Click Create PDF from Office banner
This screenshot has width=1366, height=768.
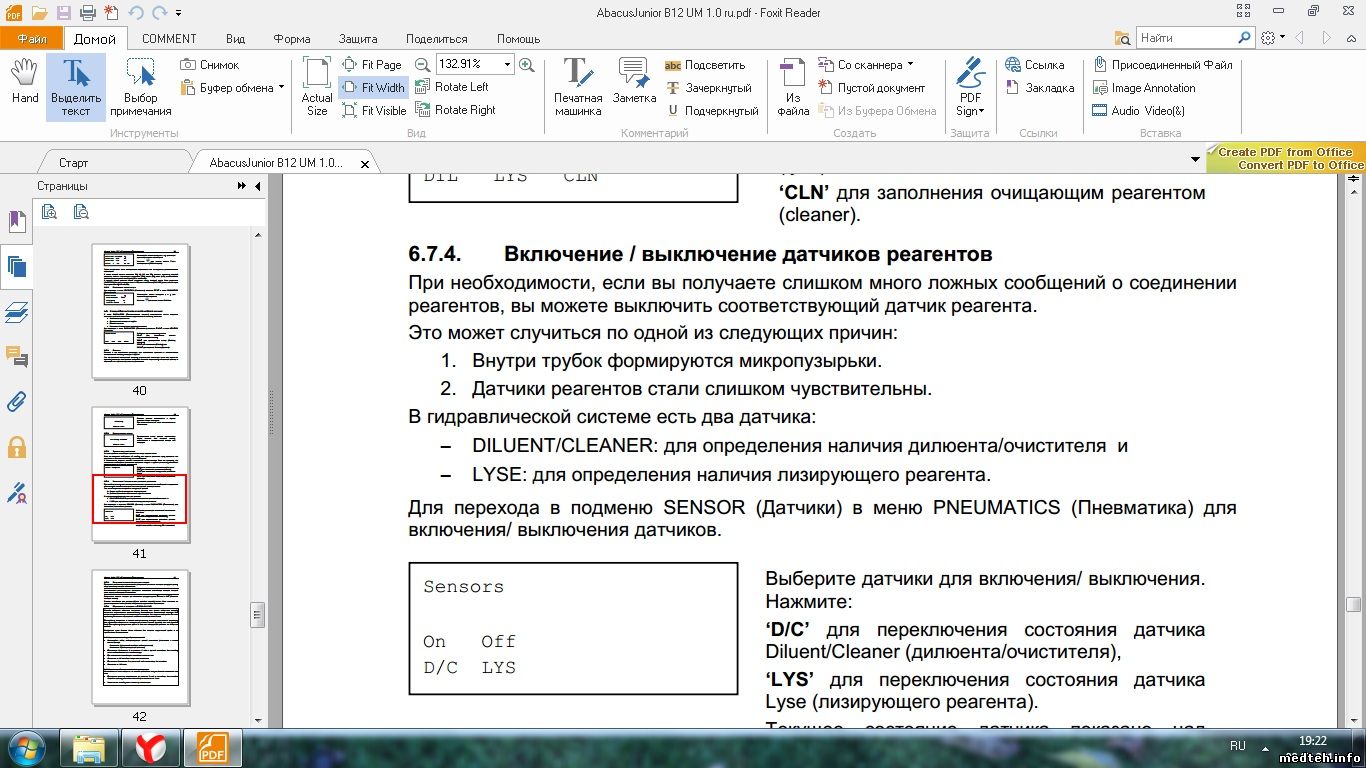(x=1285, y=152)
